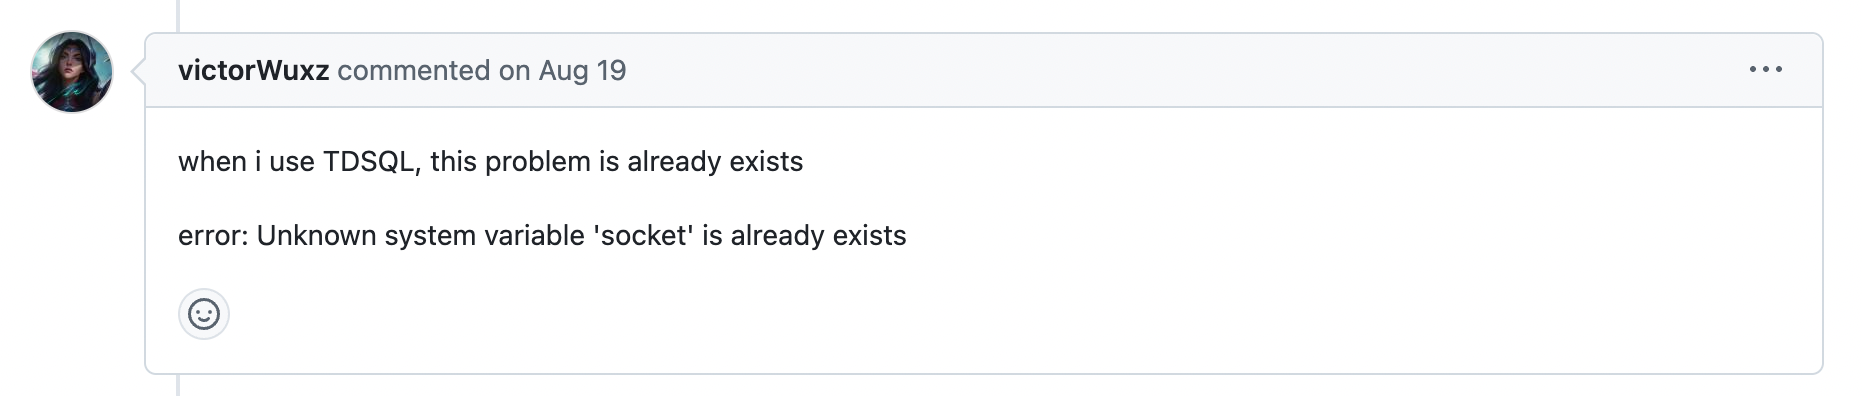1862x396 pixels.
Task: Add an emoji reaction with the smiley button
Action: coord(204,314)
